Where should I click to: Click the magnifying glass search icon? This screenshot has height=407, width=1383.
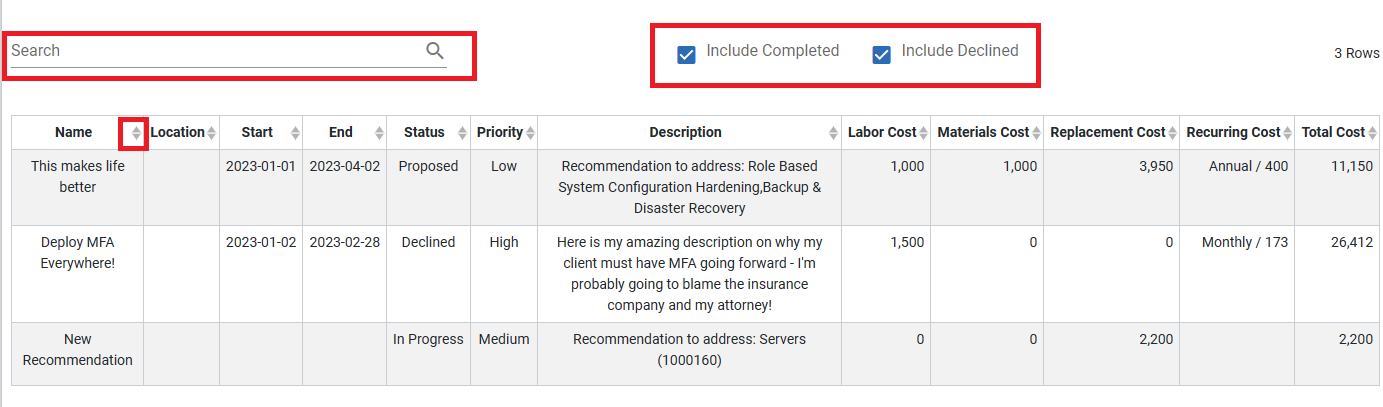click(435, 51)
